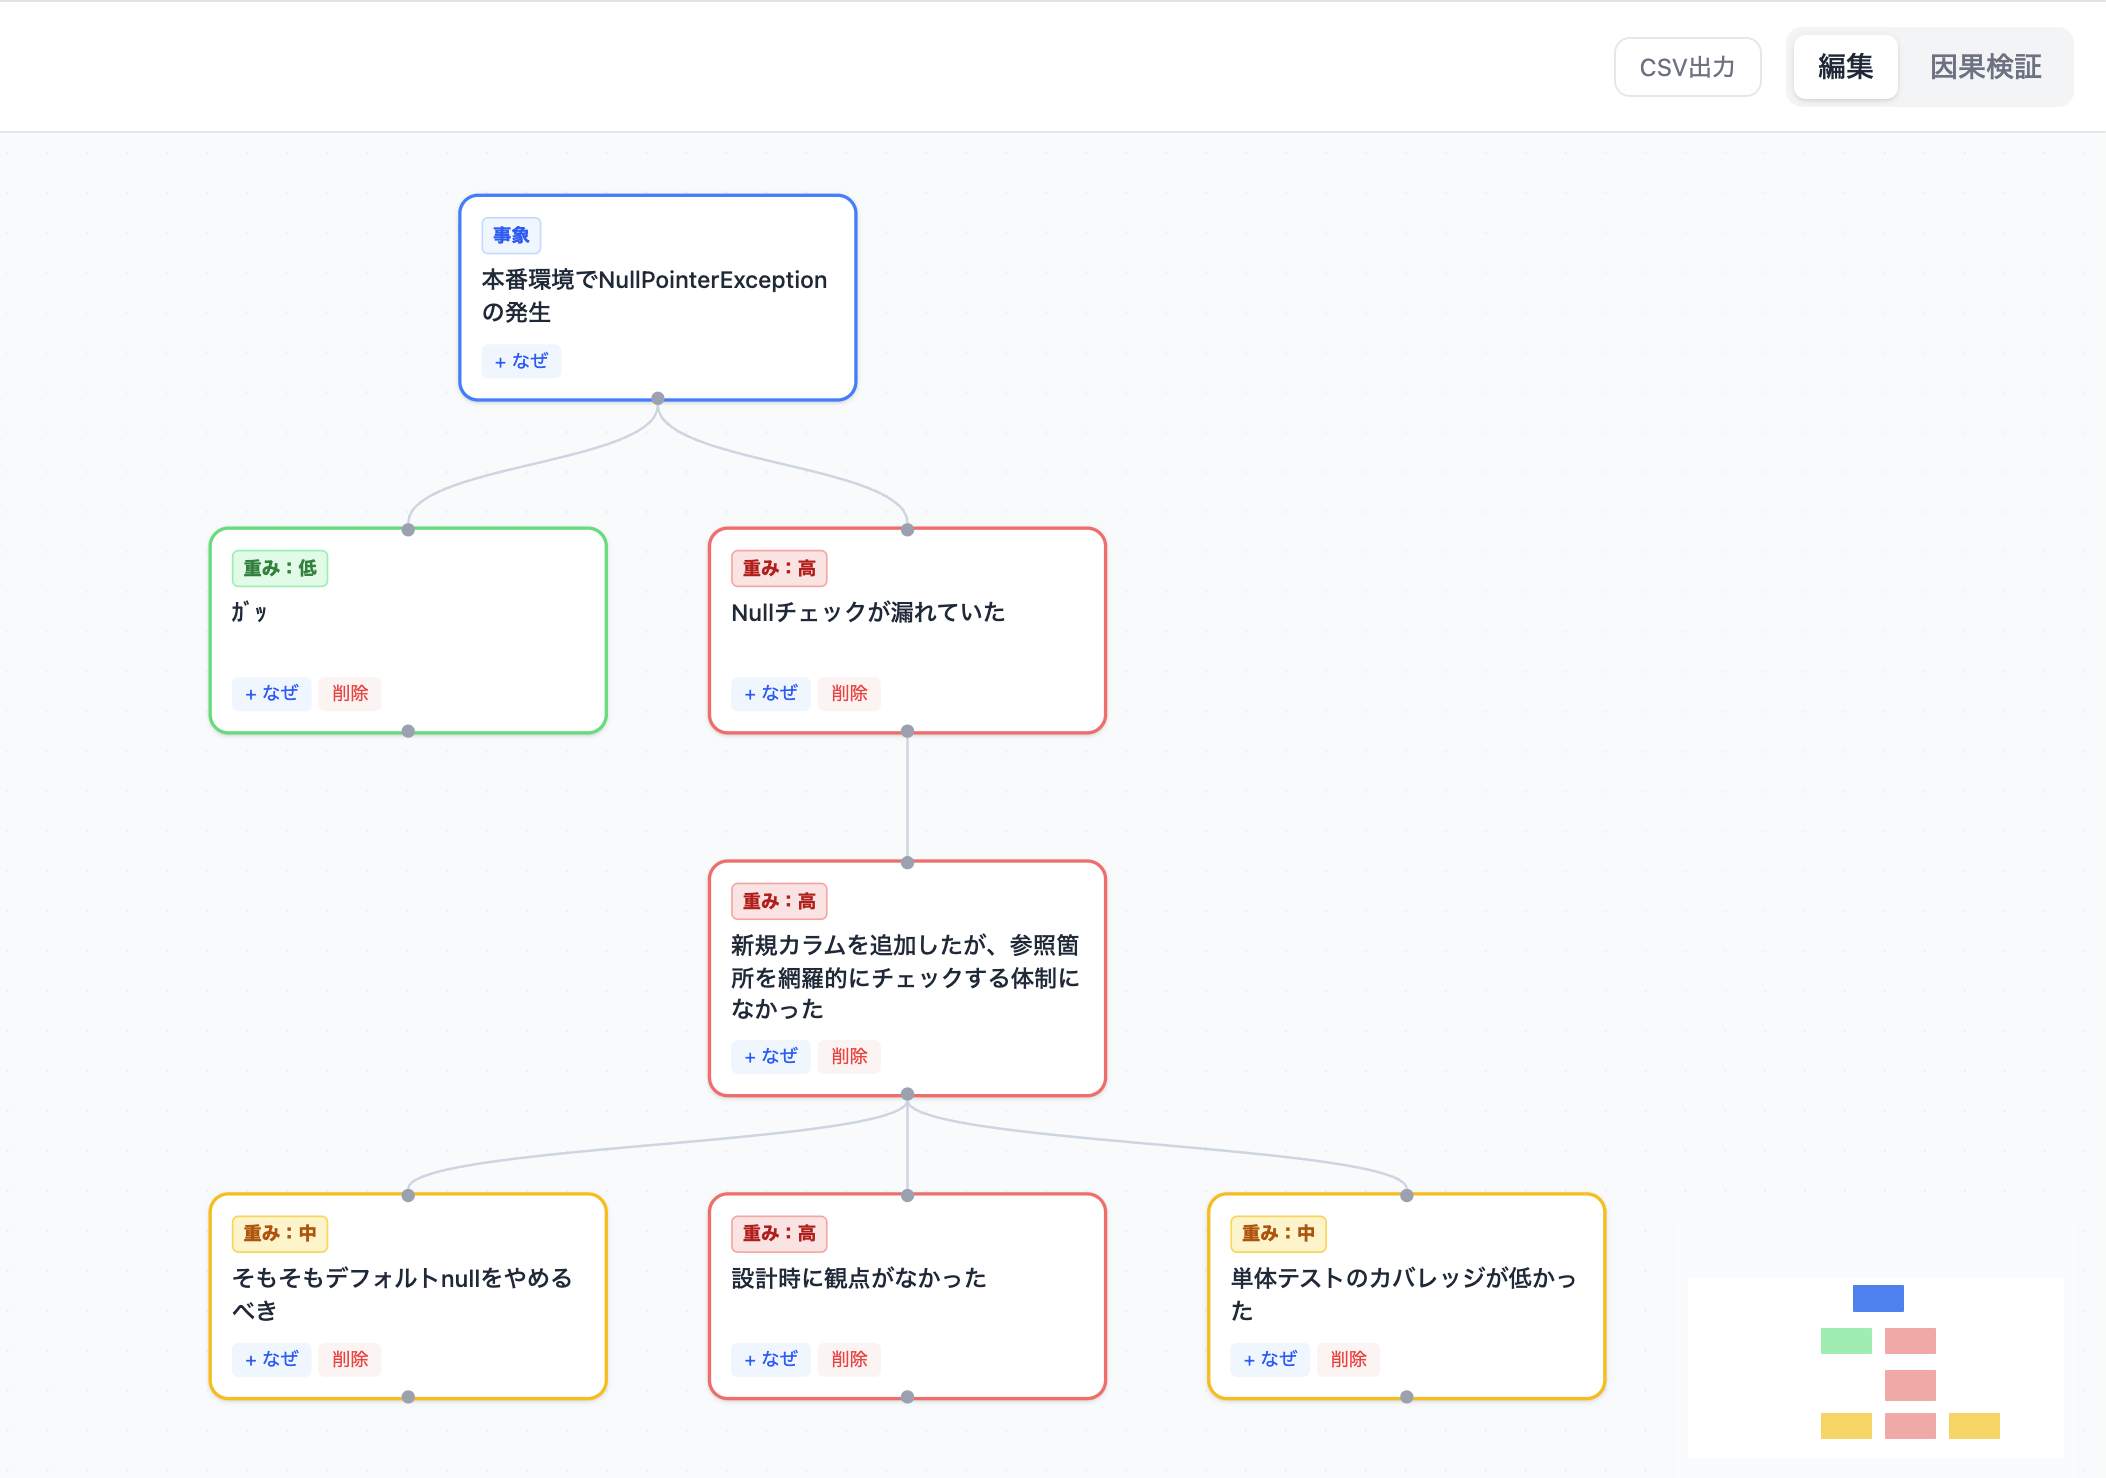Click the 重み：中 badge on the 単体テスト node

pos(1279,1233)
